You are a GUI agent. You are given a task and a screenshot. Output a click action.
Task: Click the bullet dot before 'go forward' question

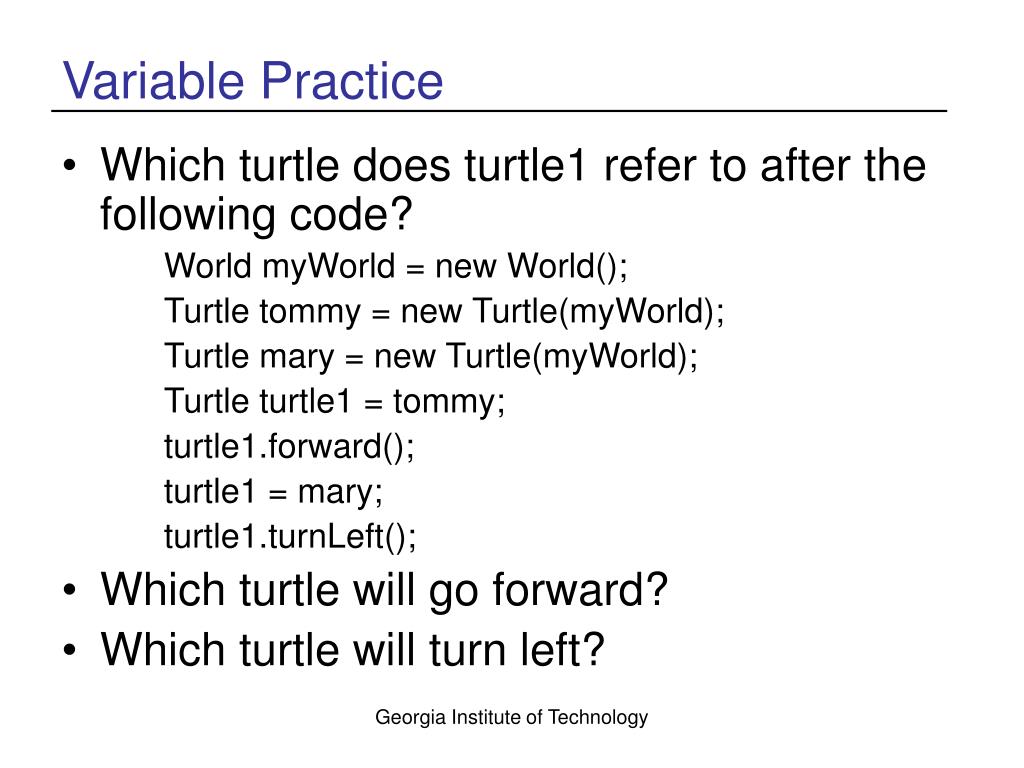pyautogui.click(x=70, y=591)
